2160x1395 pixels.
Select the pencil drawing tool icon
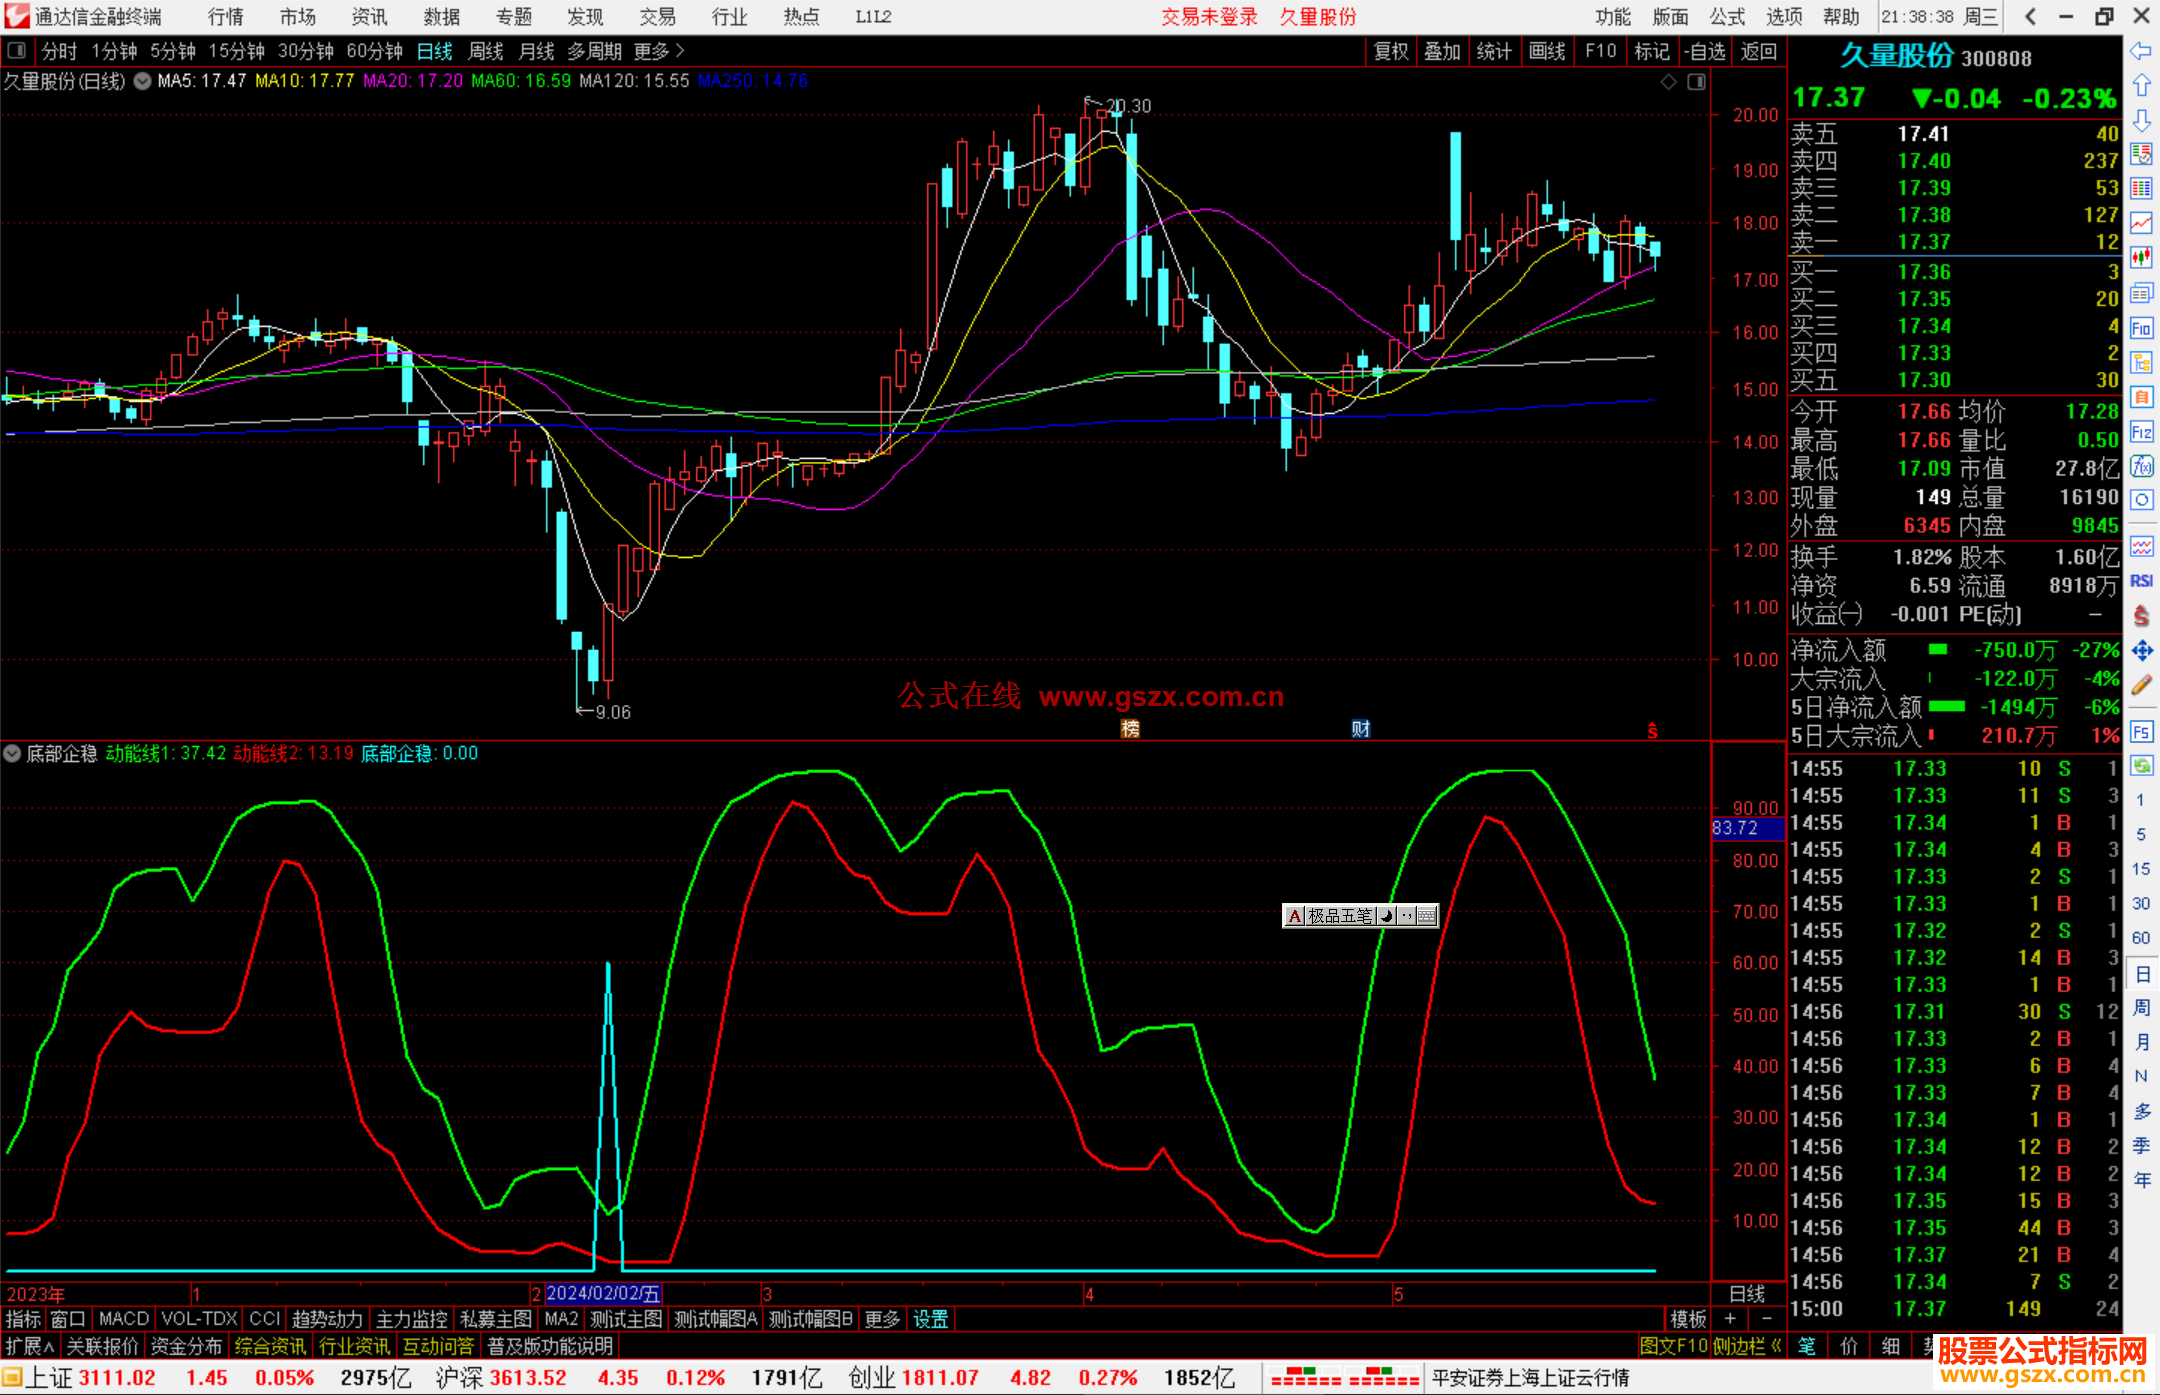pos(2141,685)
